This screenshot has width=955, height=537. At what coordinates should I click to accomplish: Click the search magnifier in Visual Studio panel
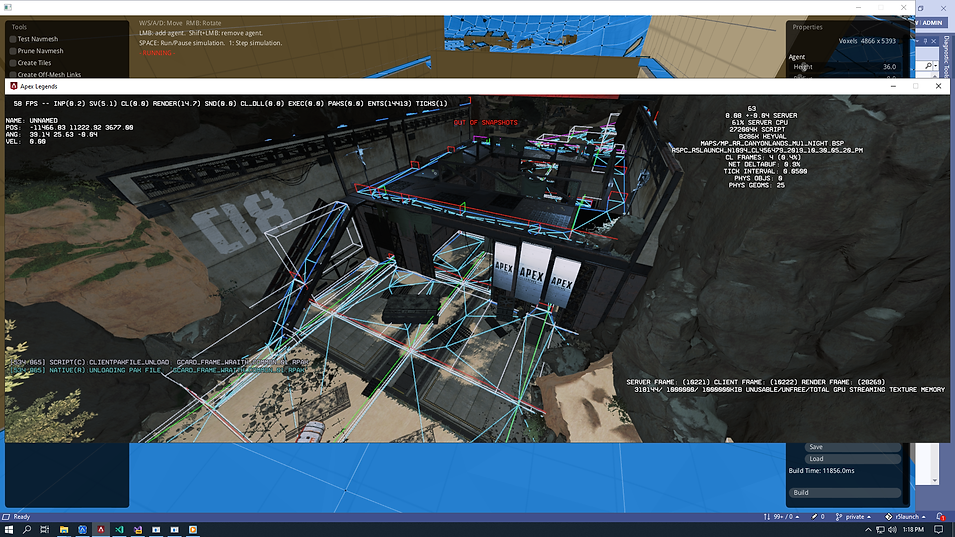pos(928,66)
